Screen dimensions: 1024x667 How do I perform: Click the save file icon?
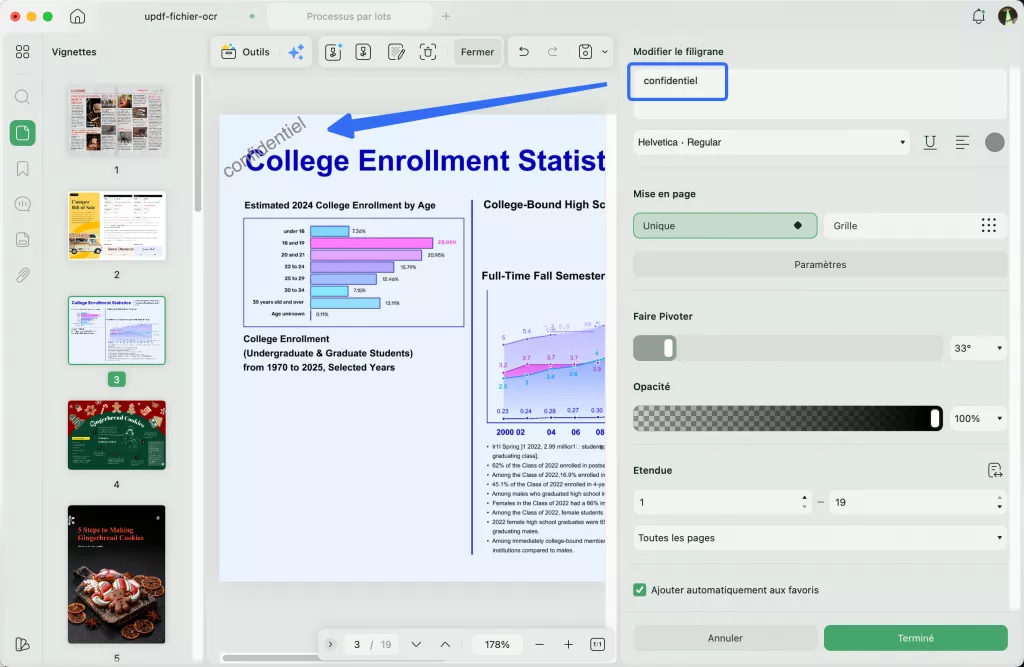point(585,52)
